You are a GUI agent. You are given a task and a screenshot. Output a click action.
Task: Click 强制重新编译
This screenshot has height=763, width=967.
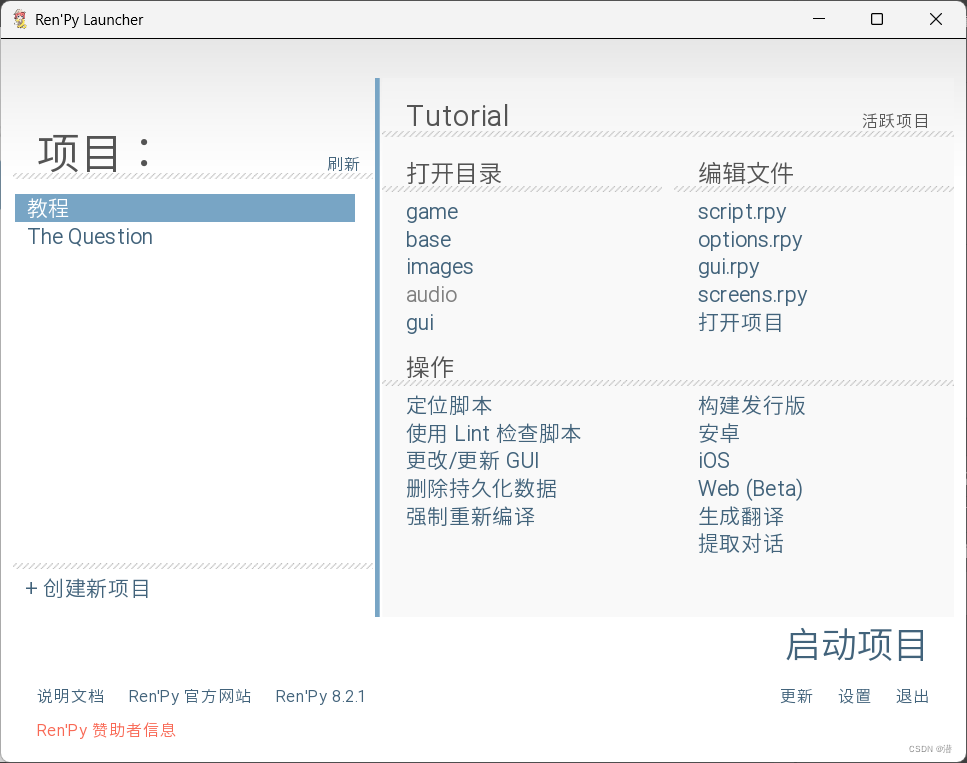[471, 516]
